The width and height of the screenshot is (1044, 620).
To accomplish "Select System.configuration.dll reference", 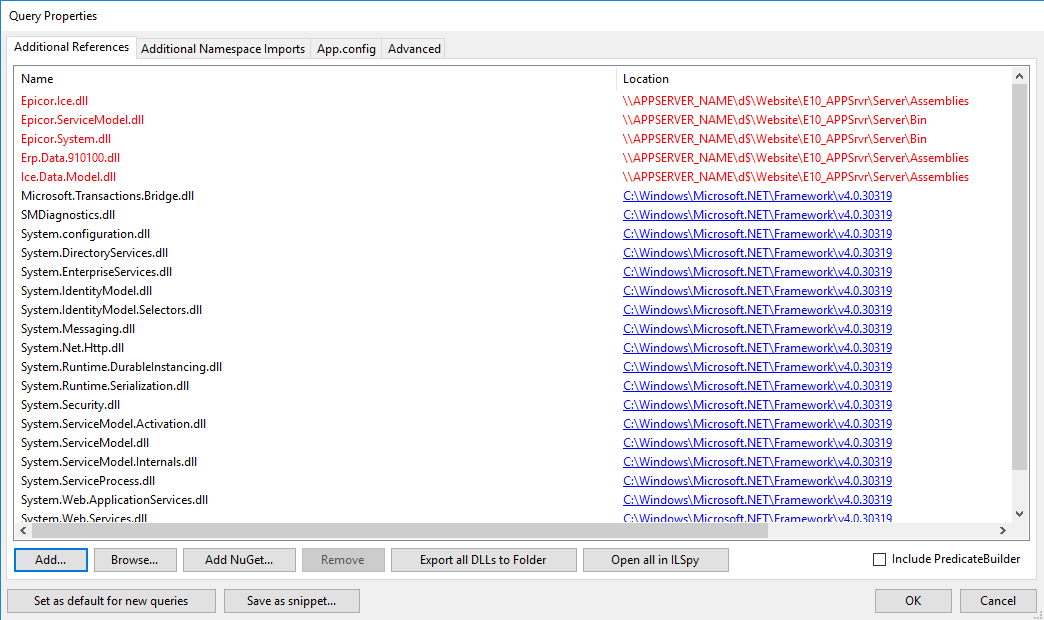I will pos(85,234).
